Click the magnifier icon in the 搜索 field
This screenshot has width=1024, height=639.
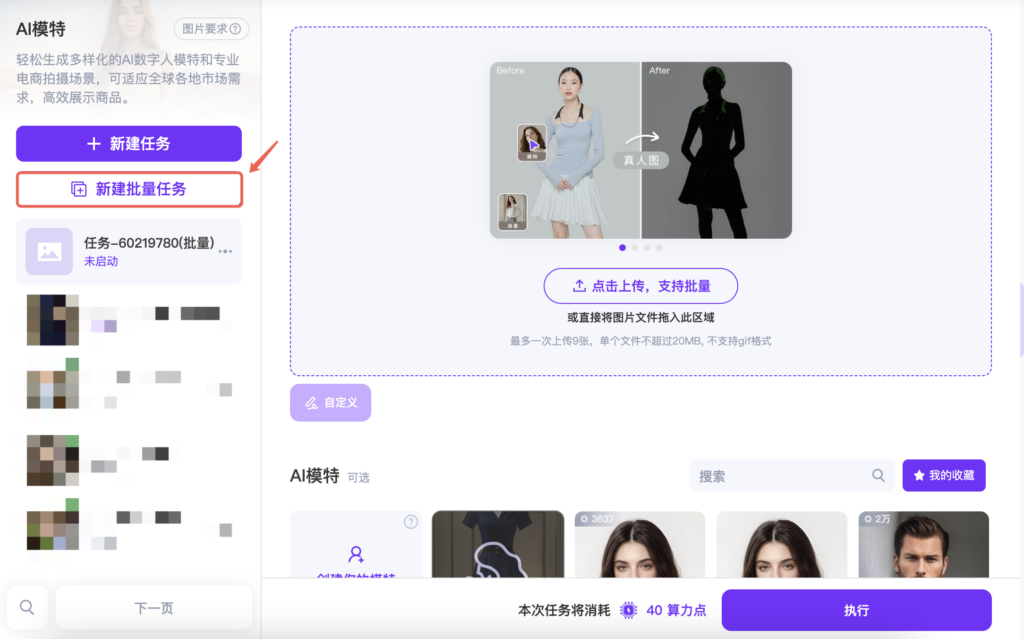(x=878, y=476)
